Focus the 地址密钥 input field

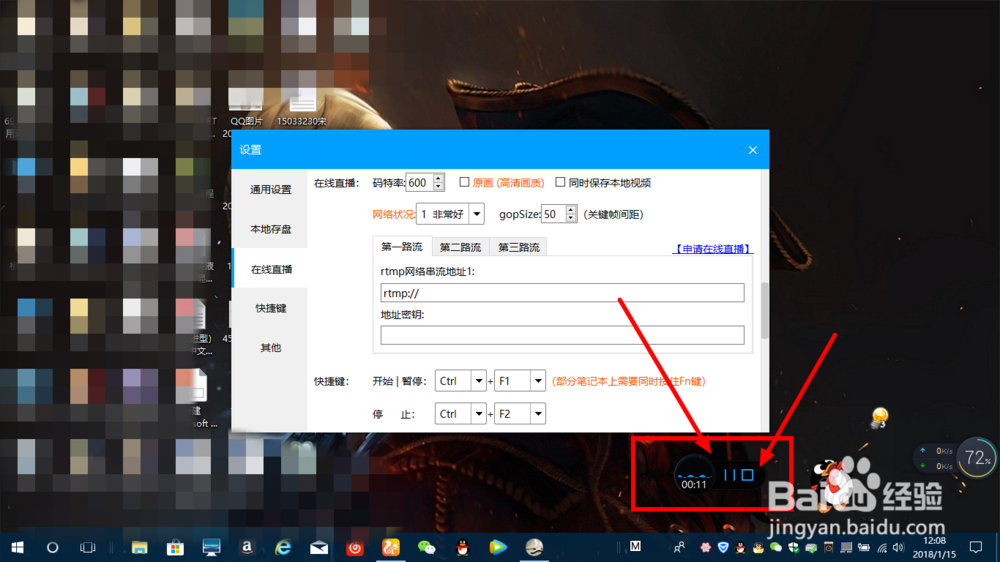point(562,336)
